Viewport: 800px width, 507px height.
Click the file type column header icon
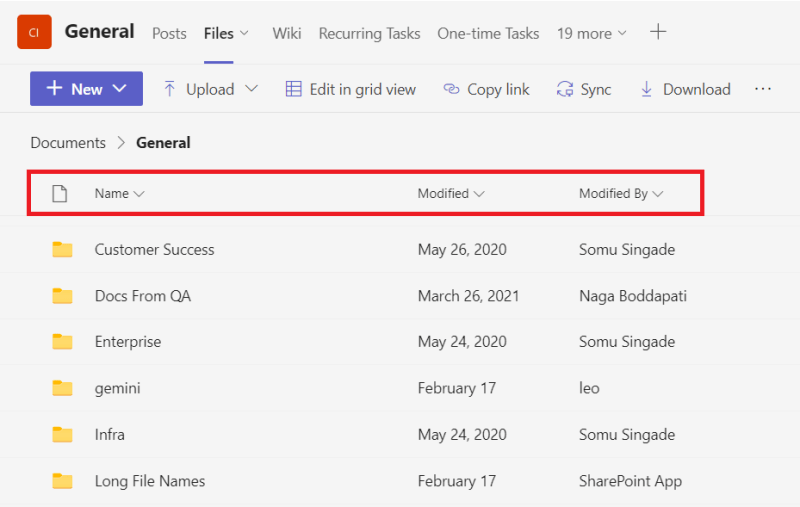[x=59, y=194]
